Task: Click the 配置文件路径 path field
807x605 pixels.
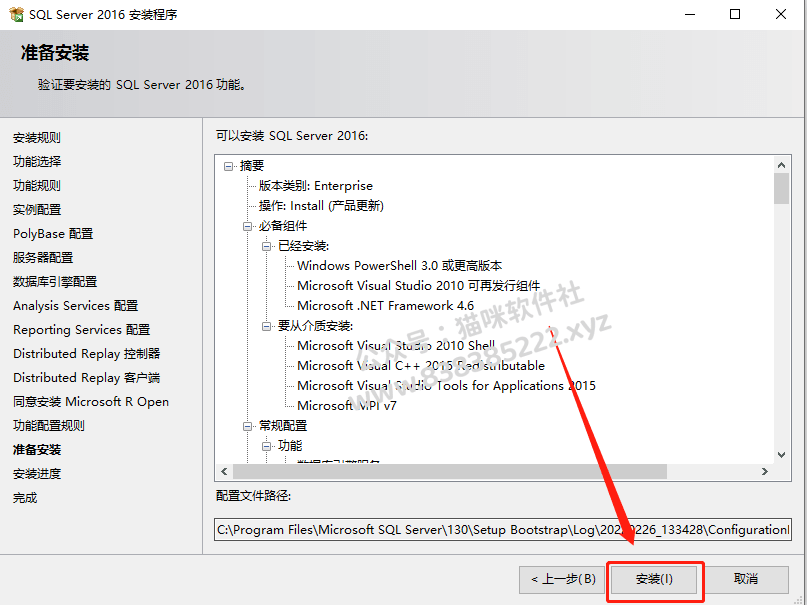Action: [503, 529]
